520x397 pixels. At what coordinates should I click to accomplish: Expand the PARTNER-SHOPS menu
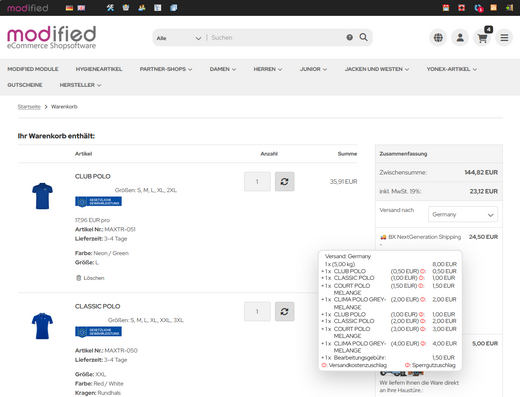(x=166, y=69)
